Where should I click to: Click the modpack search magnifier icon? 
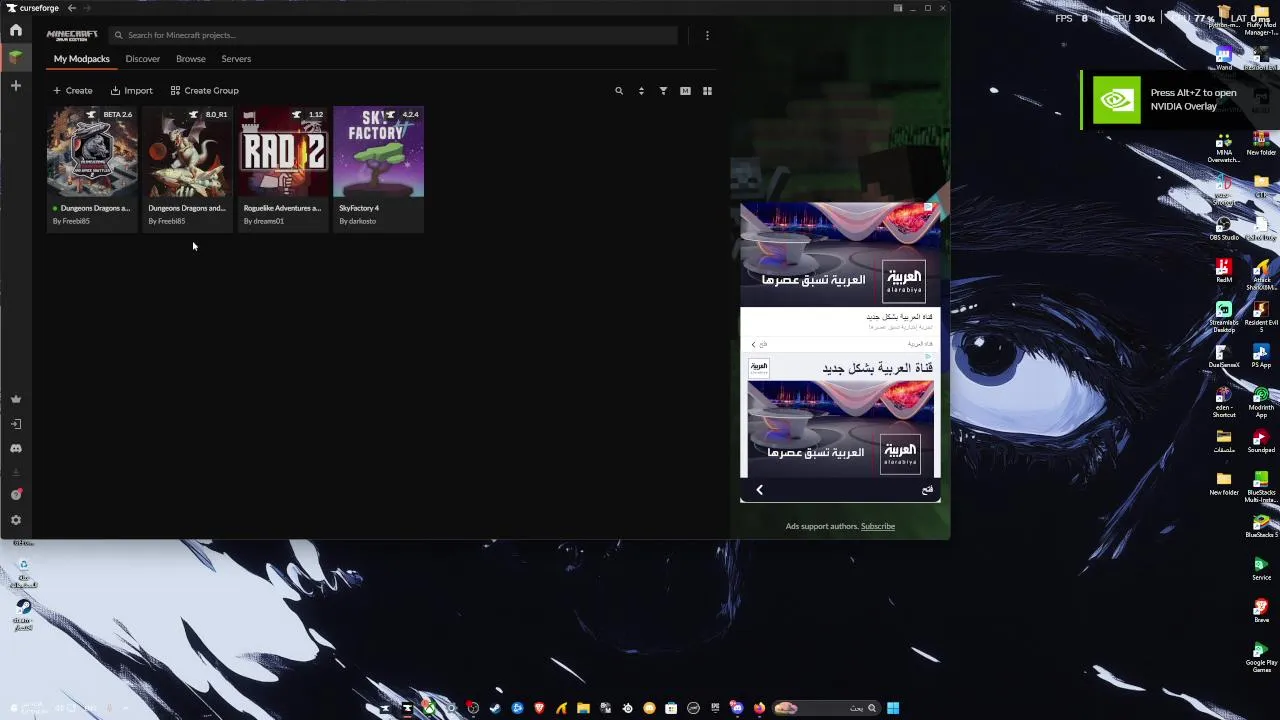click(619, 91)
